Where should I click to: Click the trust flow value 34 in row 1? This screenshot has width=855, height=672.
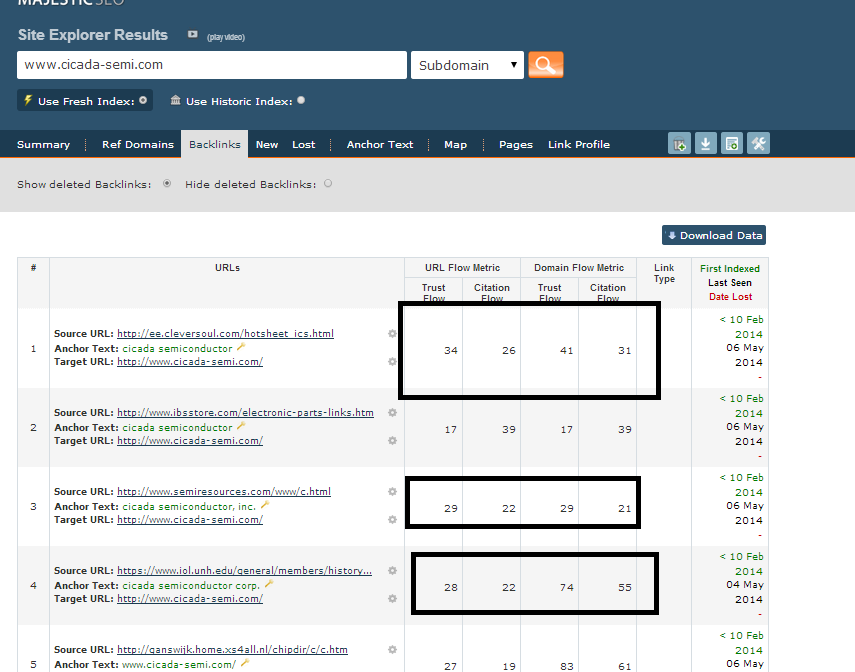tap(450, 351)
